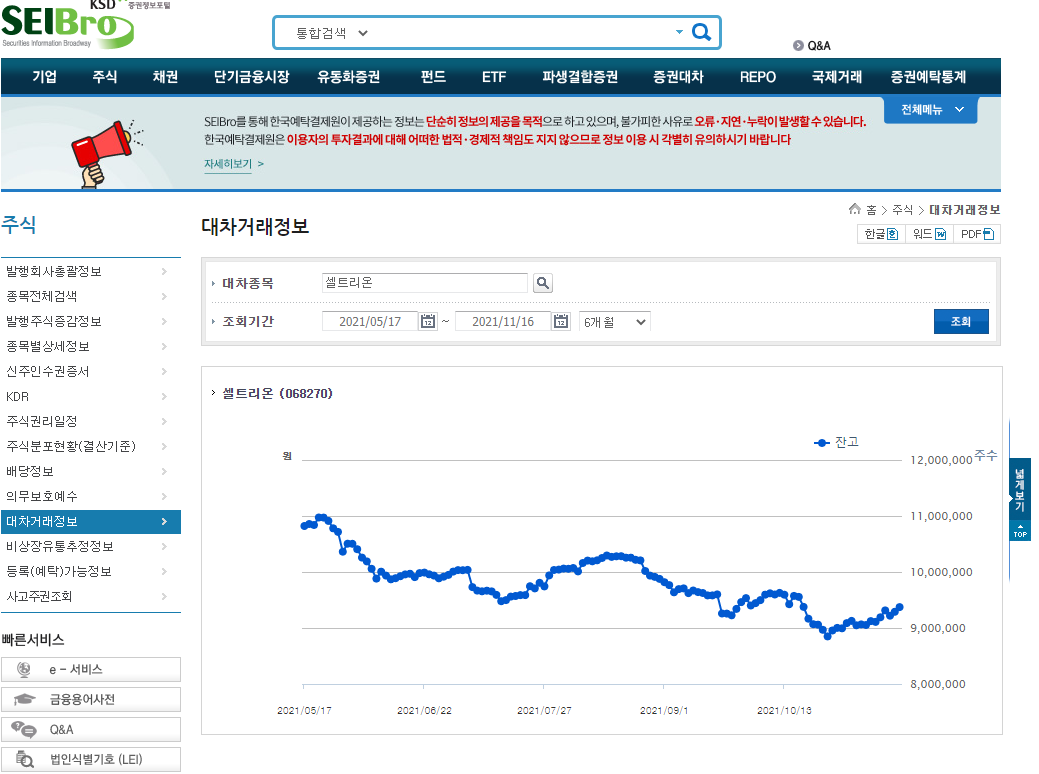Open 주식분포현황(결산기준) in sidebar
The height and width of the screenshot is (774, 1039).
pos(71,447)
